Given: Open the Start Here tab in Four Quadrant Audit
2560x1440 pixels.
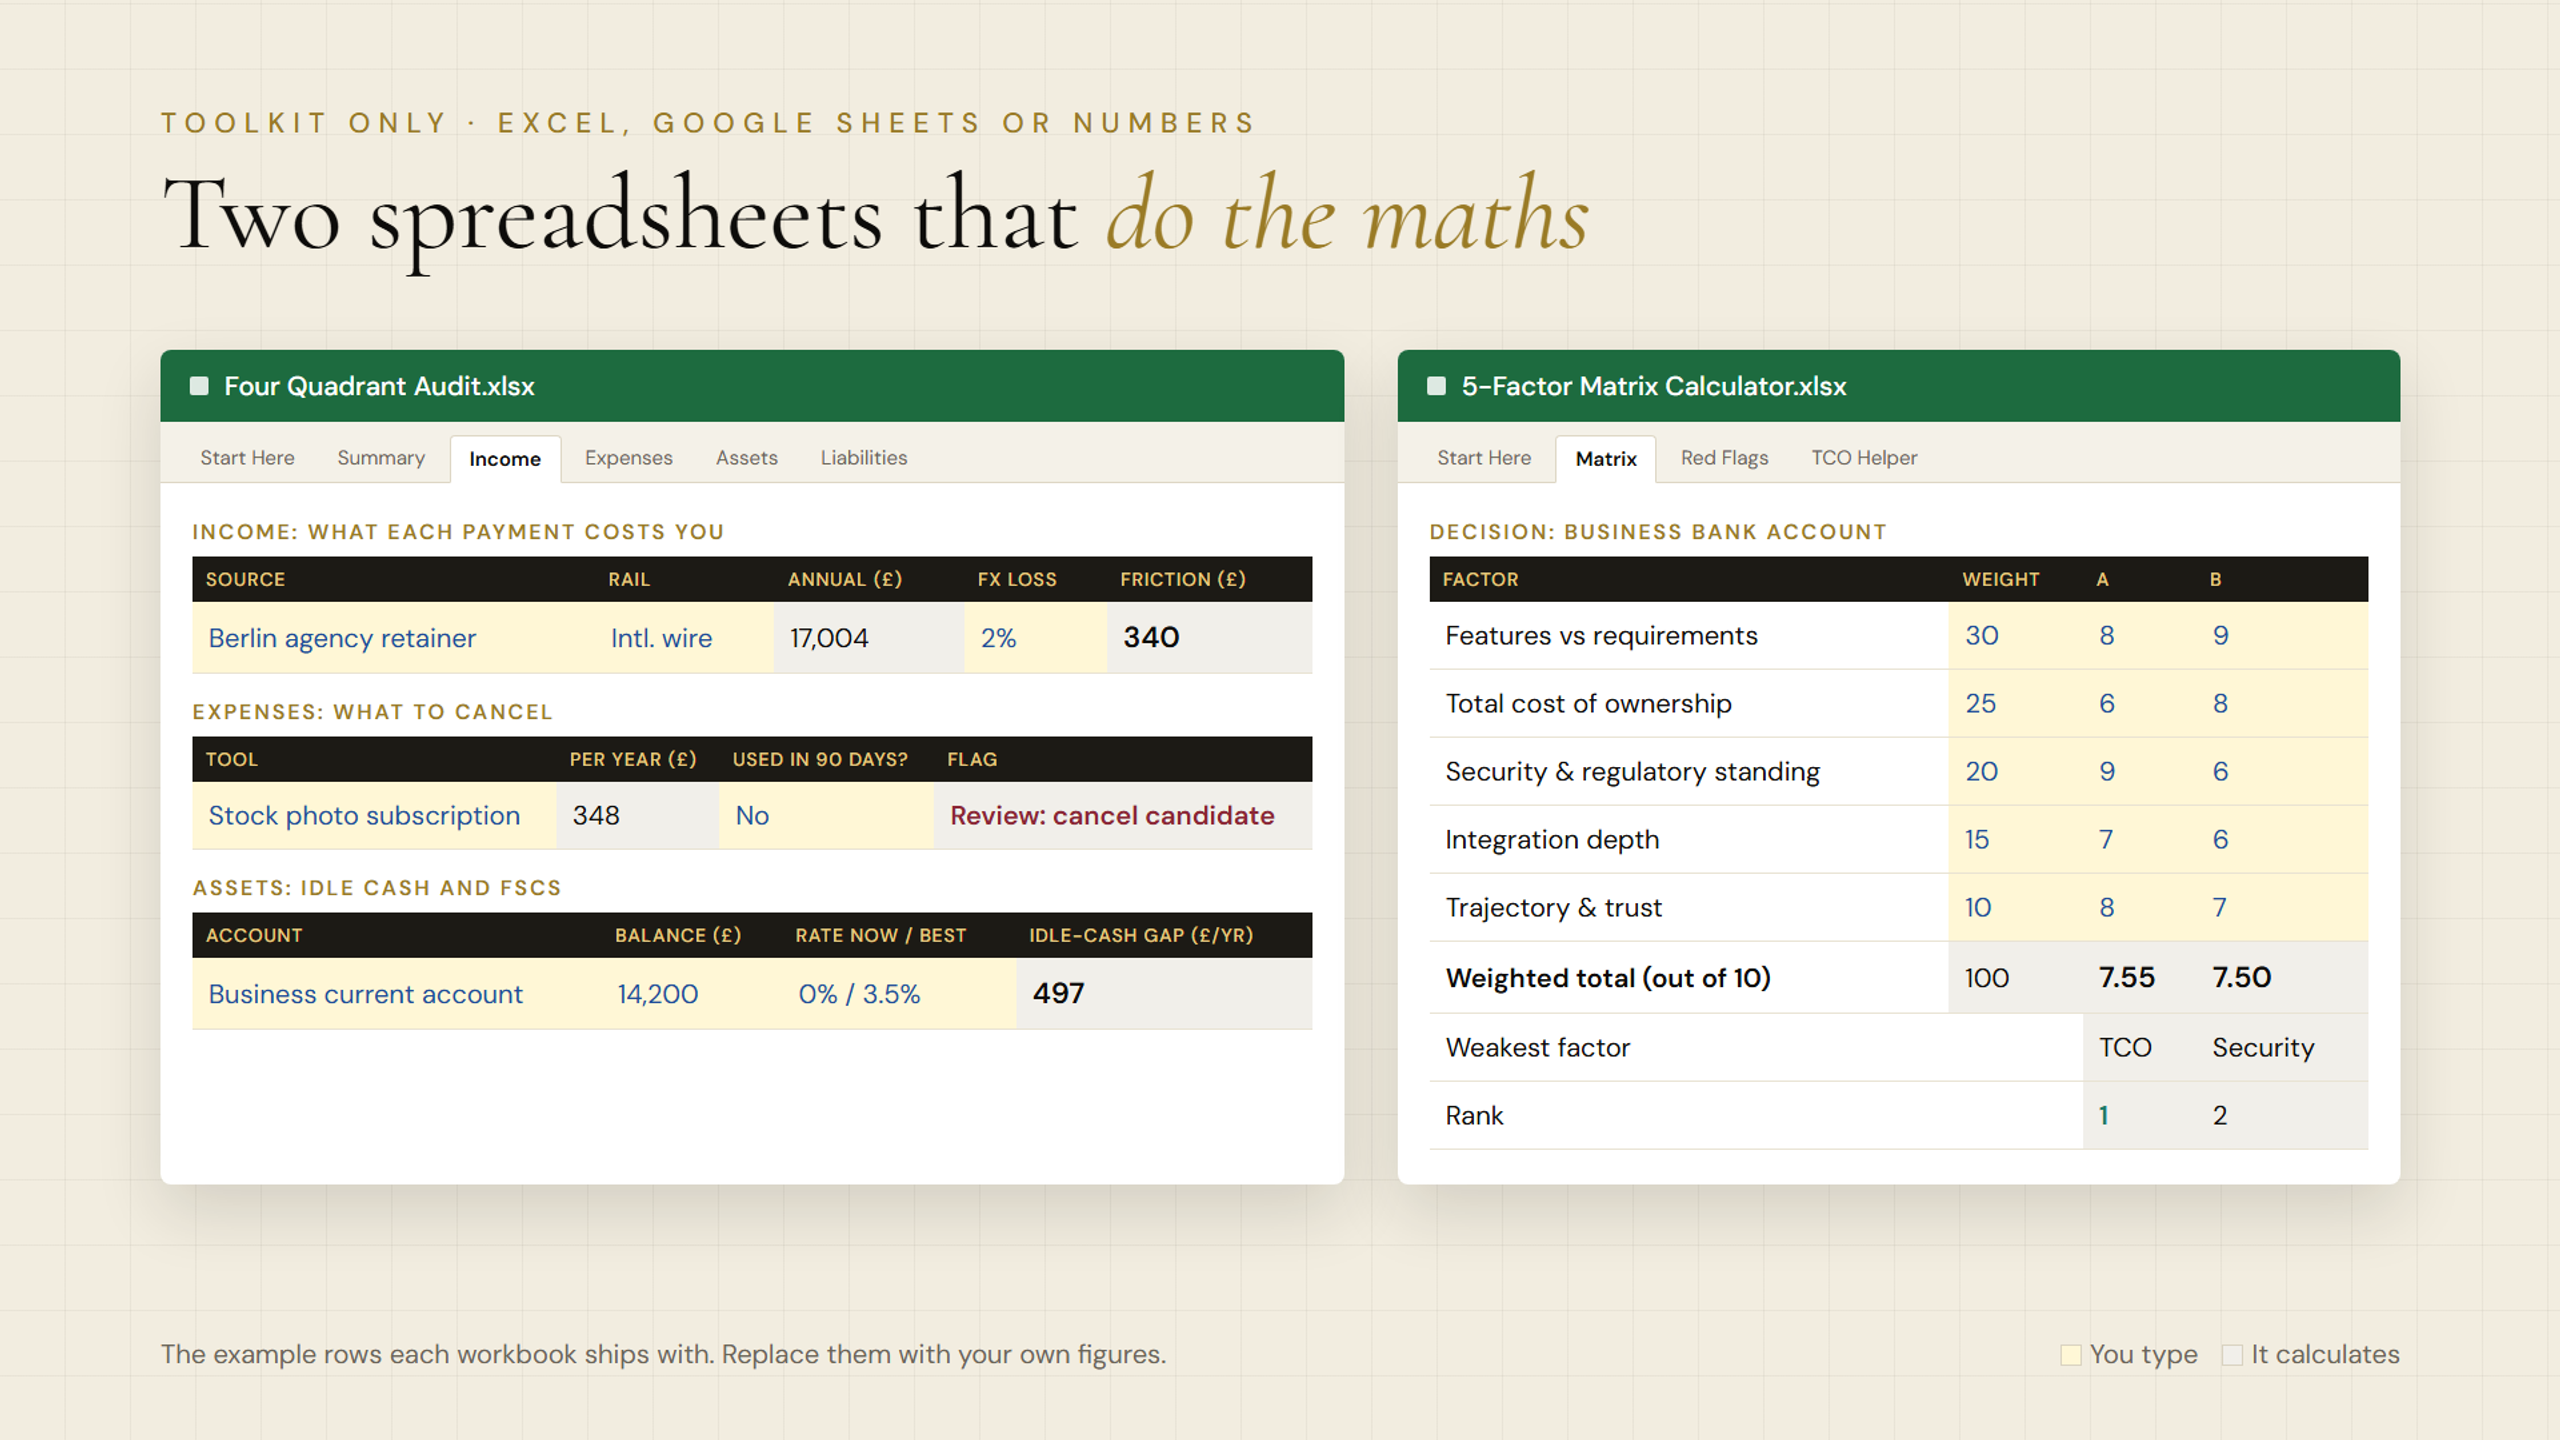Looking at the screenshot, I should tap(247, 458).
